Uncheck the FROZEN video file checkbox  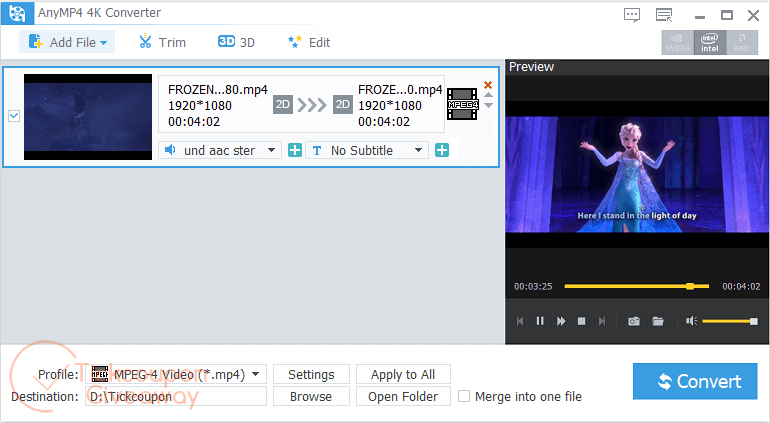(x=14, y=116)
